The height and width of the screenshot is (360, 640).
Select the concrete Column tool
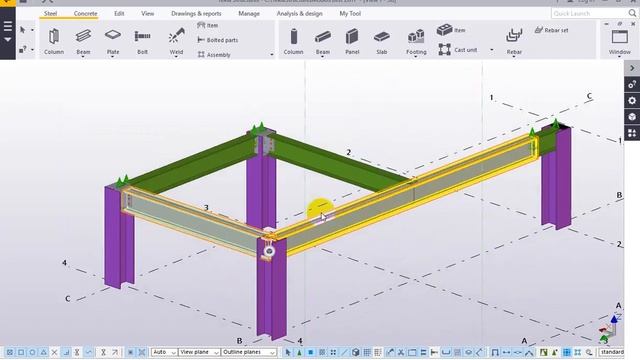pos(293,41)
